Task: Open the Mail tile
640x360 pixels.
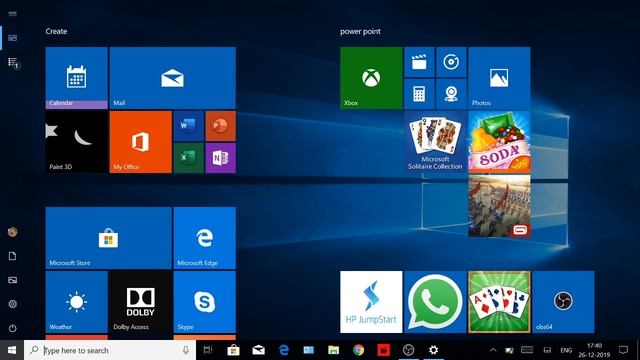Action: coord(173,78)
